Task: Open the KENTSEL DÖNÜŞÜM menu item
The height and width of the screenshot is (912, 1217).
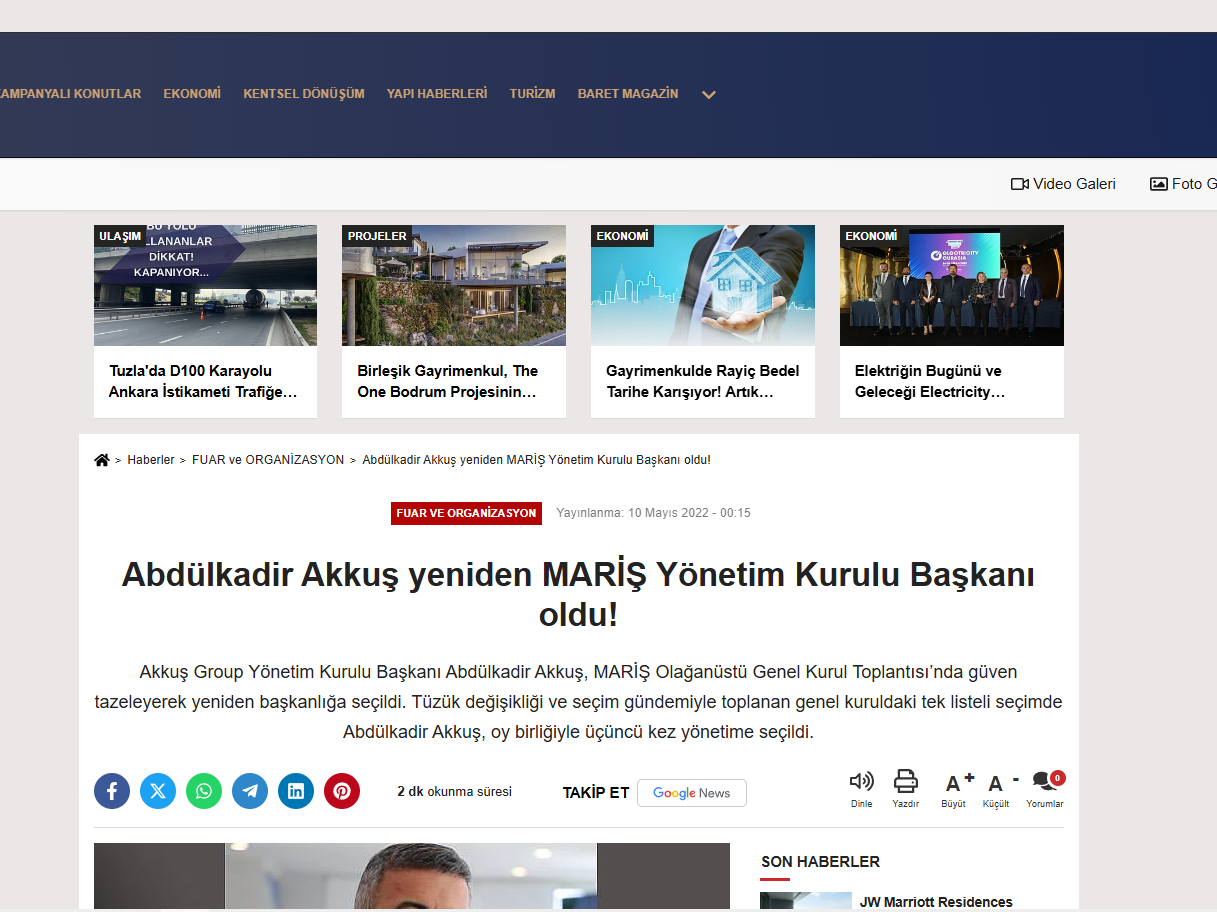Action: click(x=304, y=94)
